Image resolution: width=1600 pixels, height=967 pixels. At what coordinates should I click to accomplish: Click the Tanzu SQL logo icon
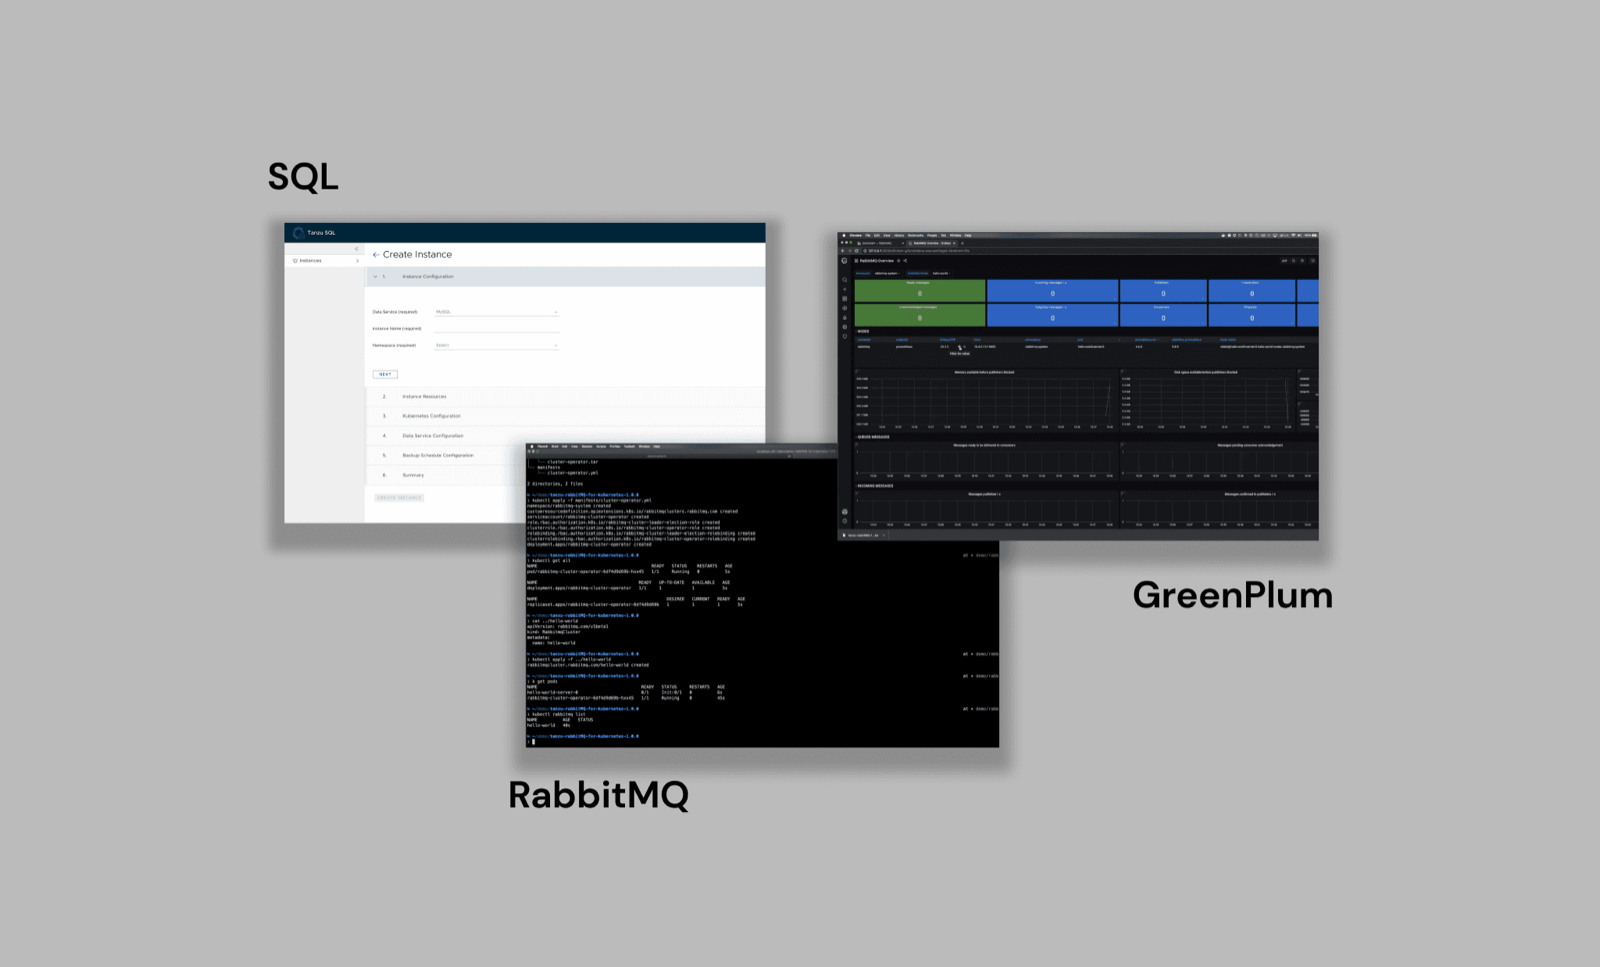point(298,233)
